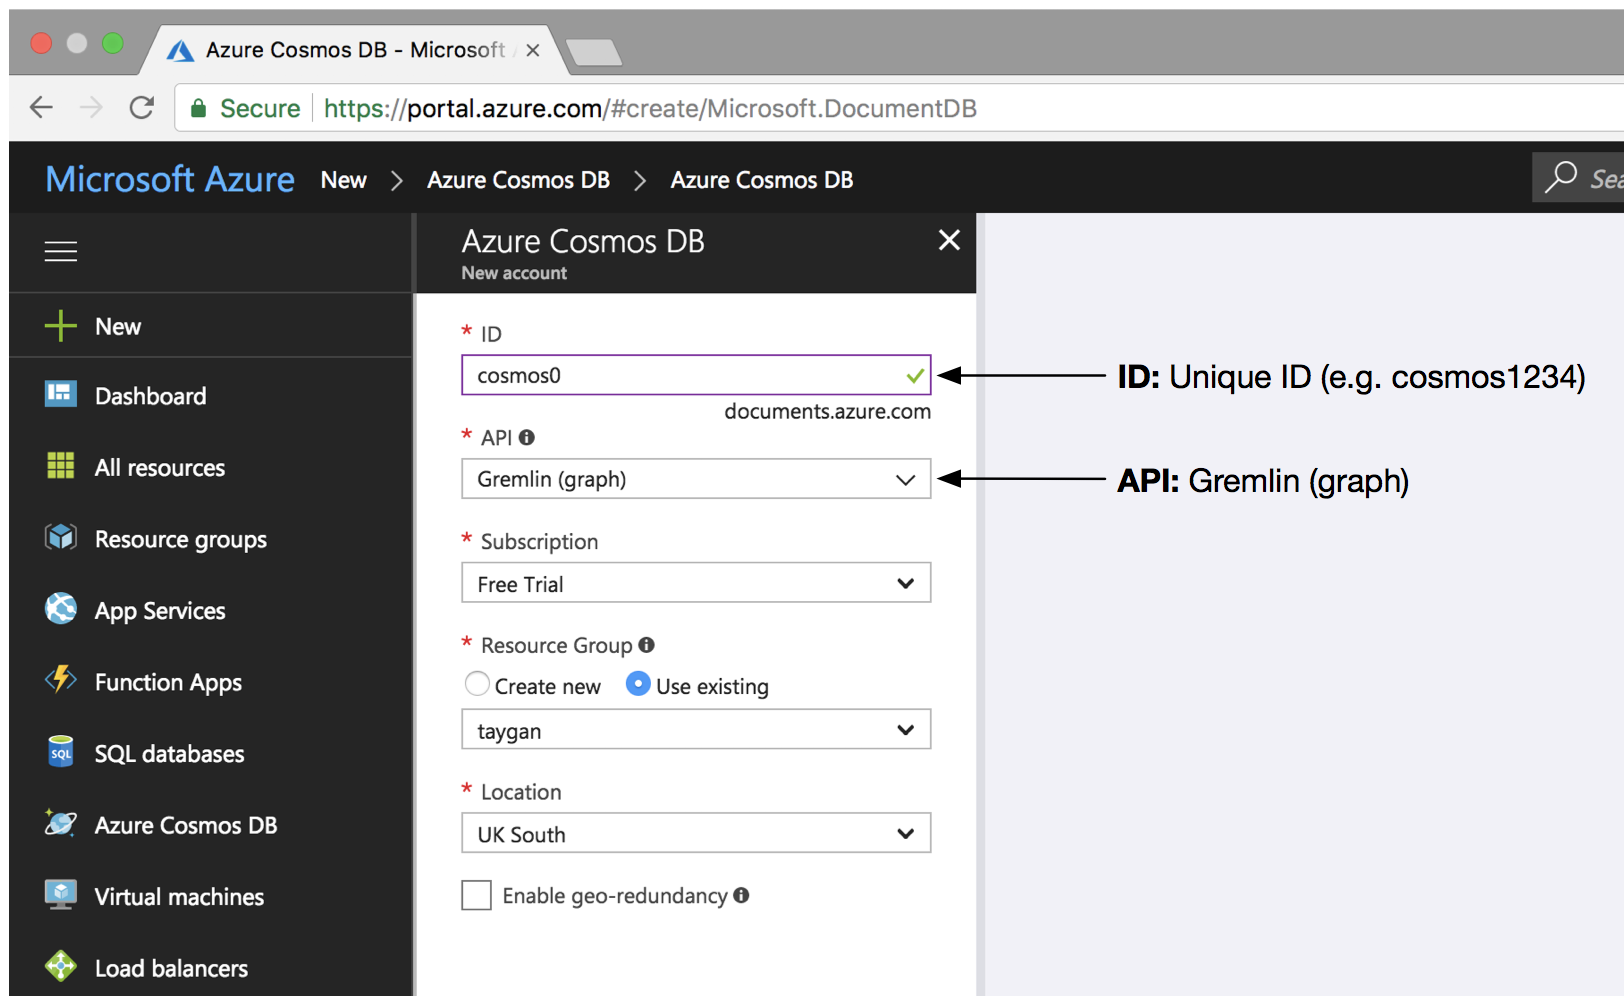Image resolution: width=1624 pixels, height=996 pixels.
Task: Open the Location UK South dropdown
Action: pos(696,833)
